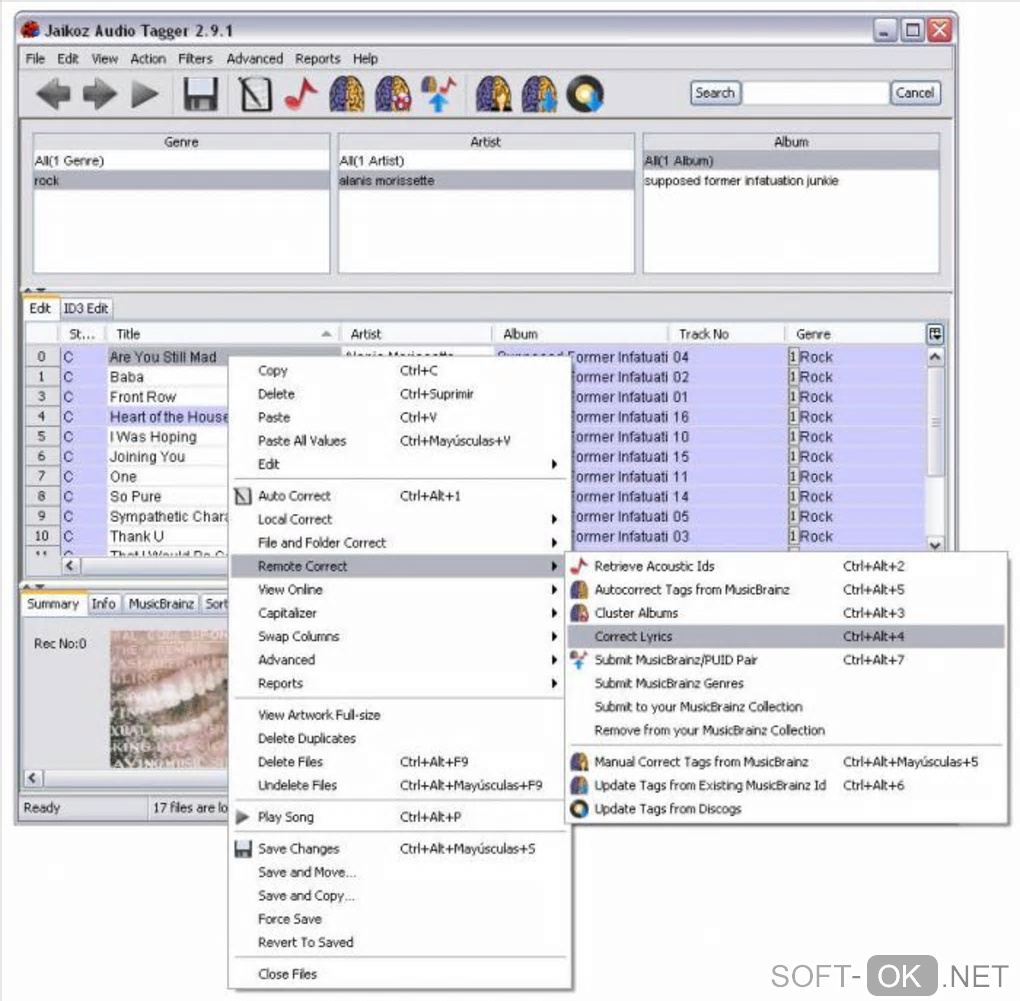Open the Info tab
1020x1001 pixels.
103,604
